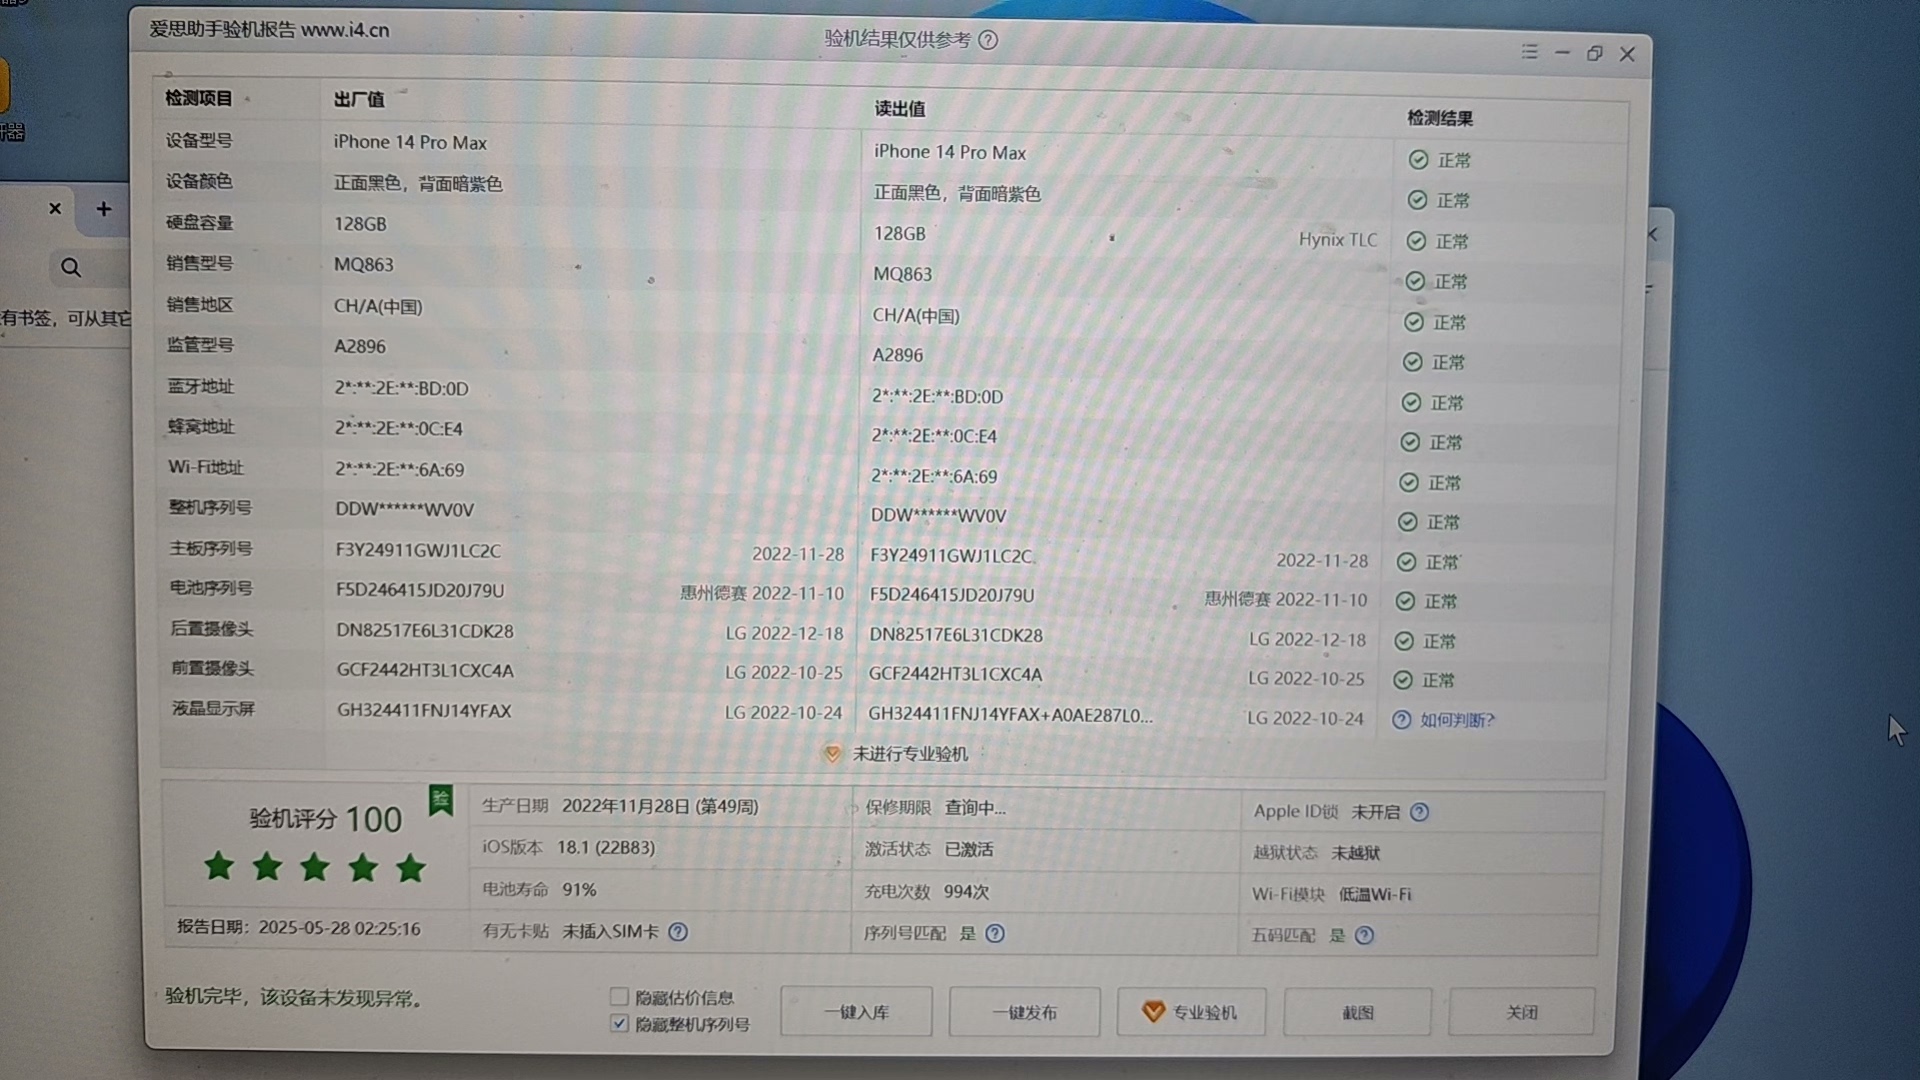Click the 一键入库 button

point(856,1012)
